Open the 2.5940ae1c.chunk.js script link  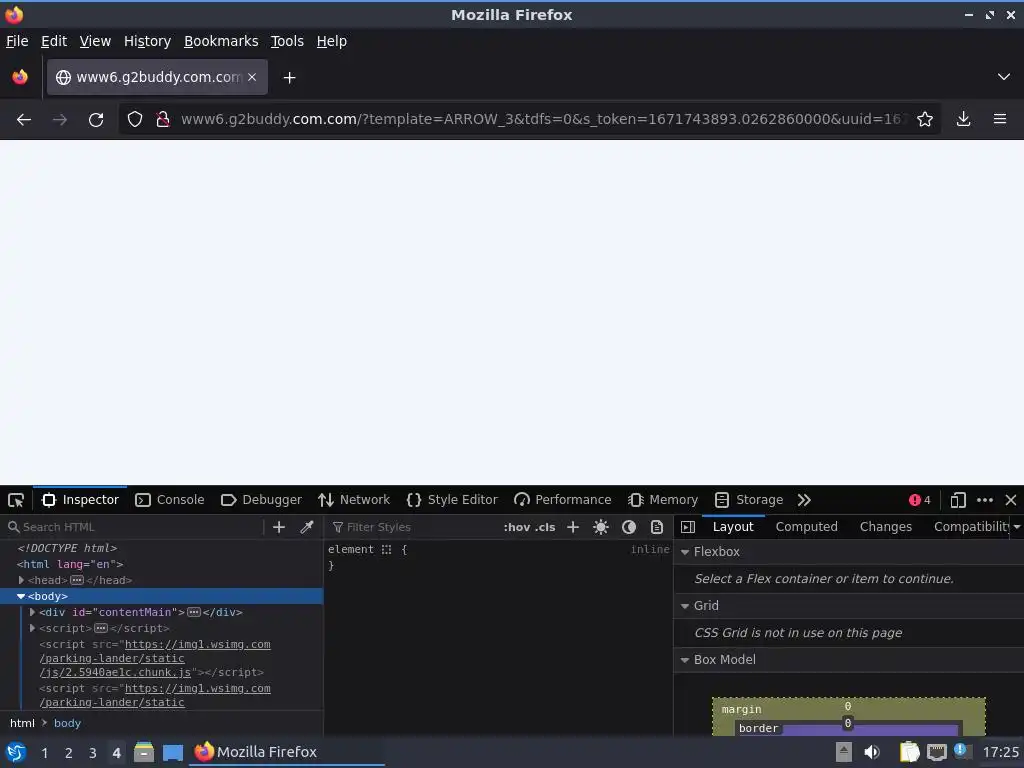coord(155,658)
